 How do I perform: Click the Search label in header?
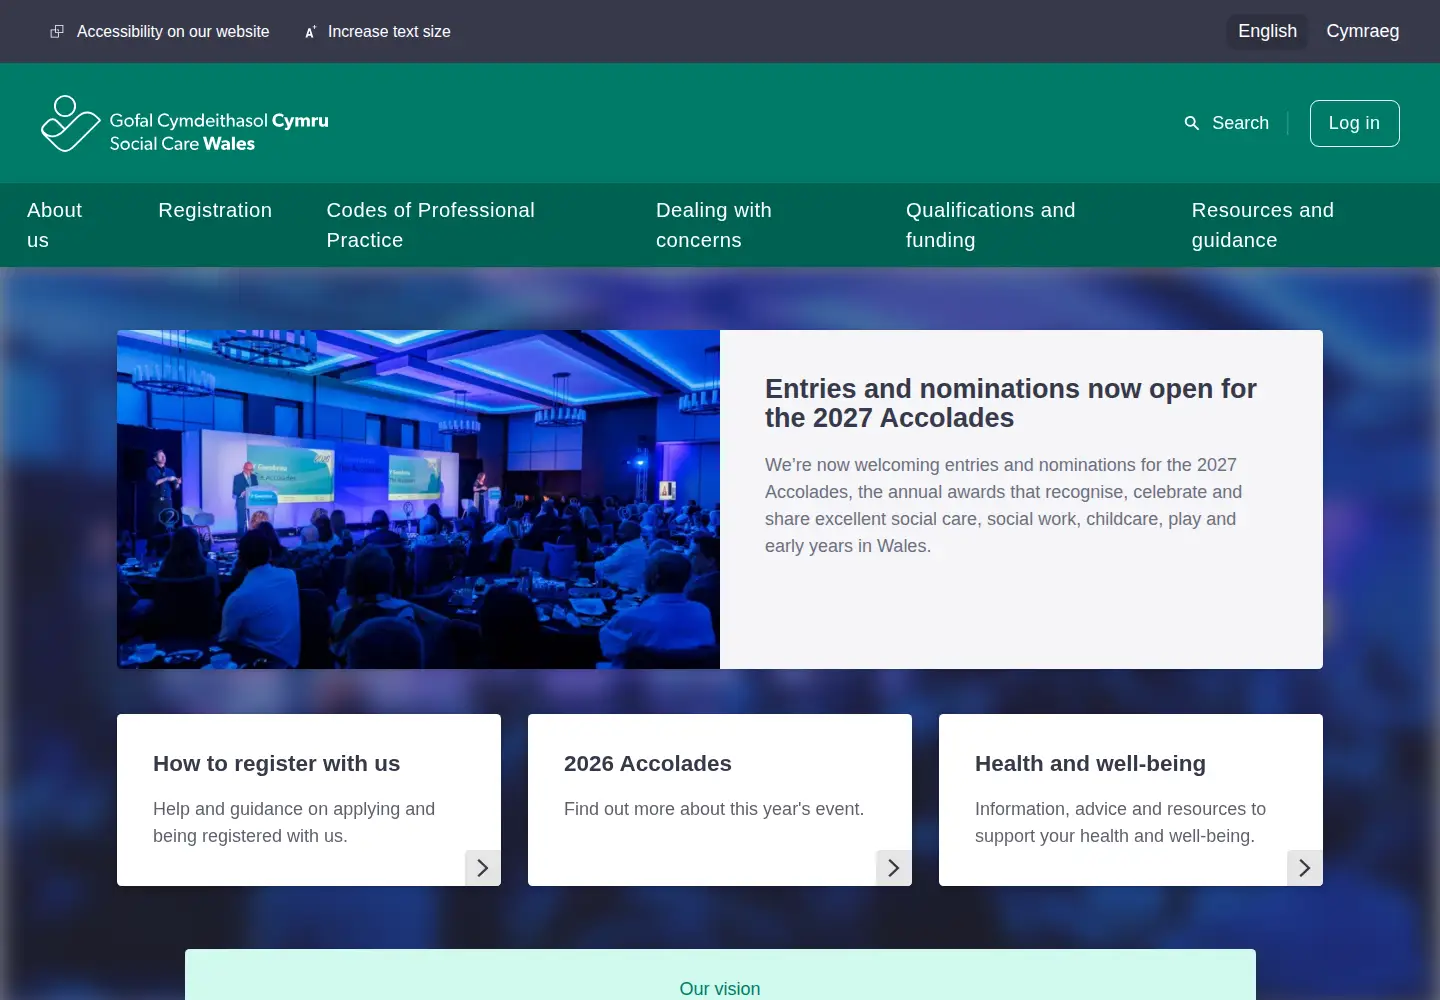[1240, 123]
